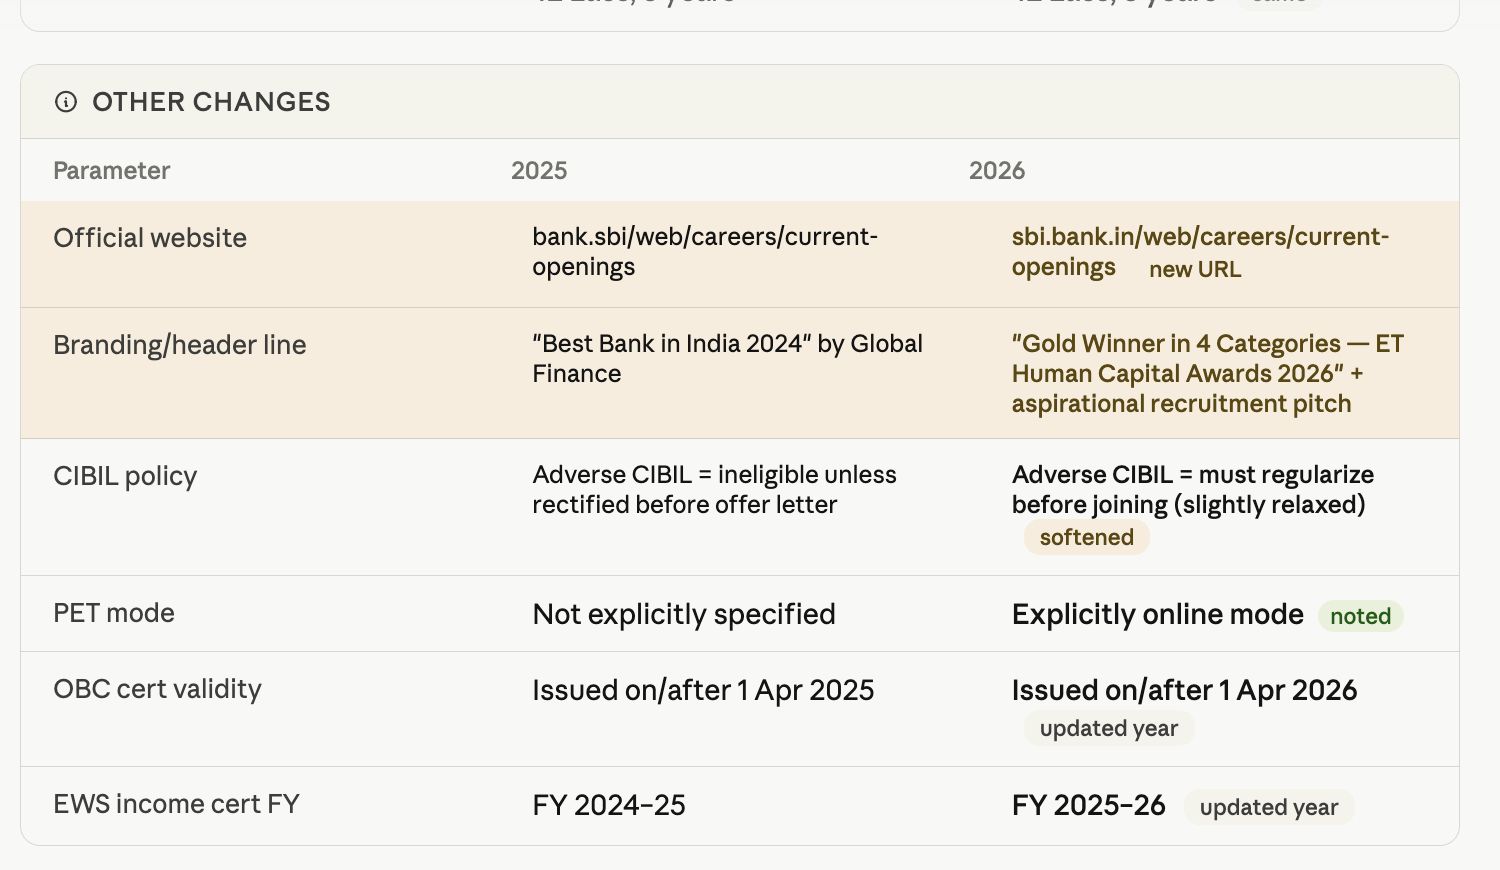Click the 'new URL' tag
Viewport: 1500px width, 870px height.
(1195, 269)
